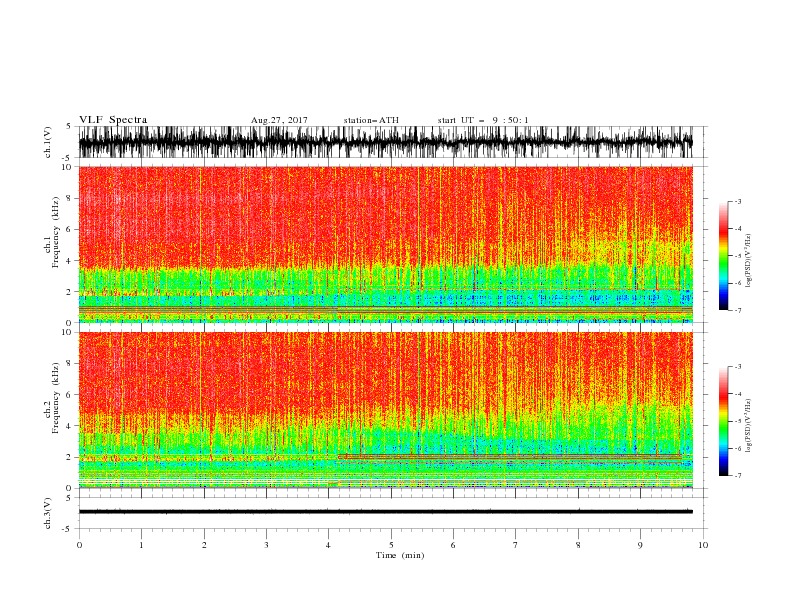Screen dimensions: 792x612
Task: Click the "station=ATH" label
Action: (371, 120)
